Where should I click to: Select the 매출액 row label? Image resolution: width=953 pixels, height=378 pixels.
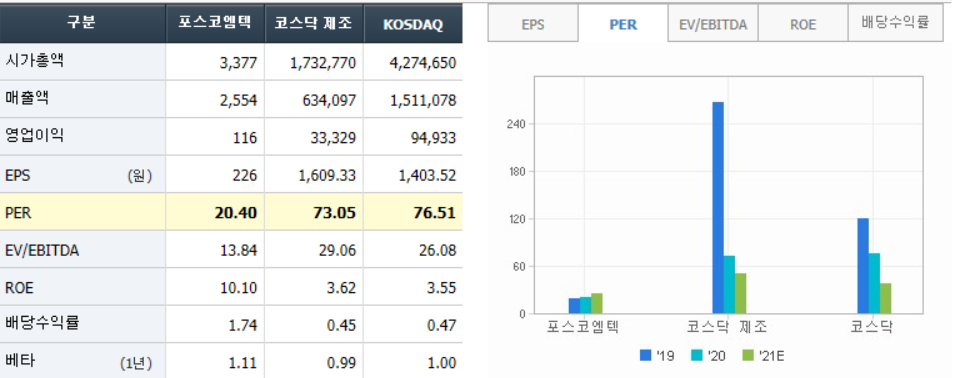(x=26, y=98)
